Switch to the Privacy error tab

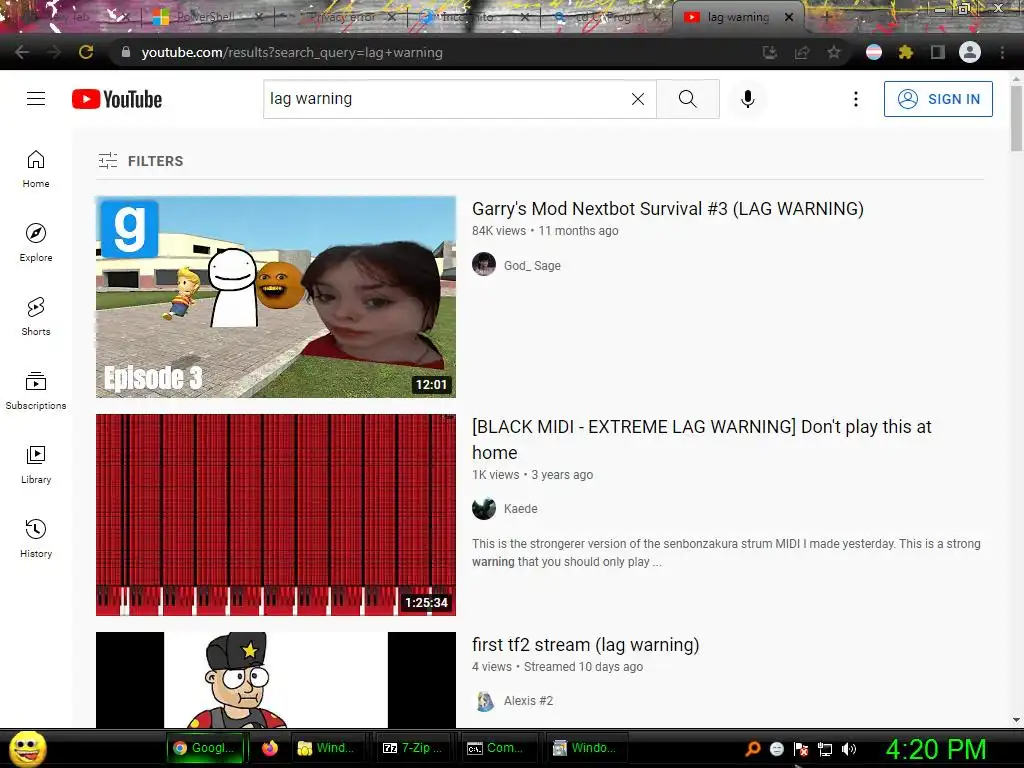click(342, 17)
